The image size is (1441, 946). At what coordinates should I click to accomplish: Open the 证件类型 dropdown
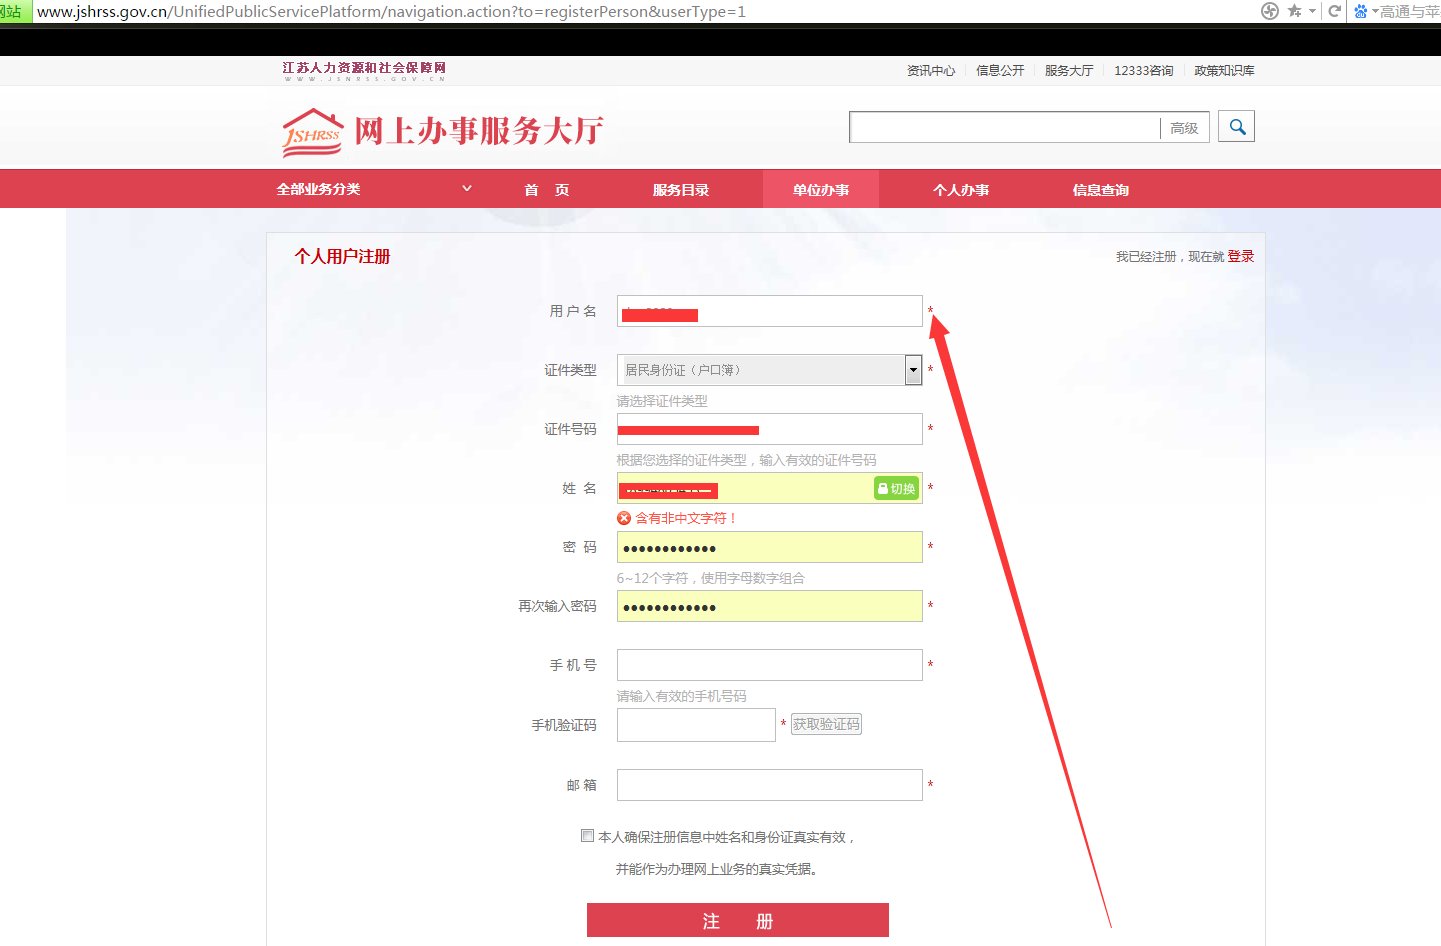pos(911,369)
